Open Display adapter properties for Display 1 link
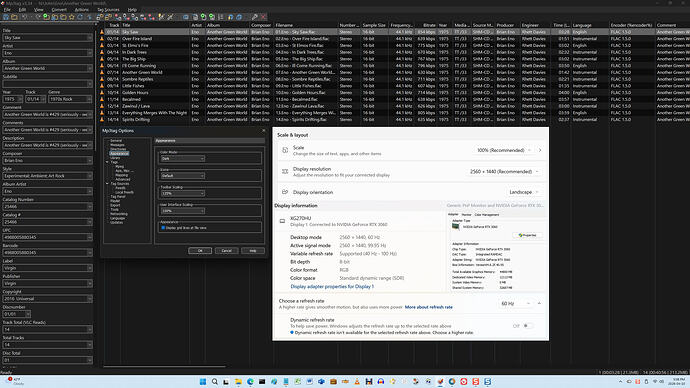Screen dimensions: 690x388 pos(332,286)
